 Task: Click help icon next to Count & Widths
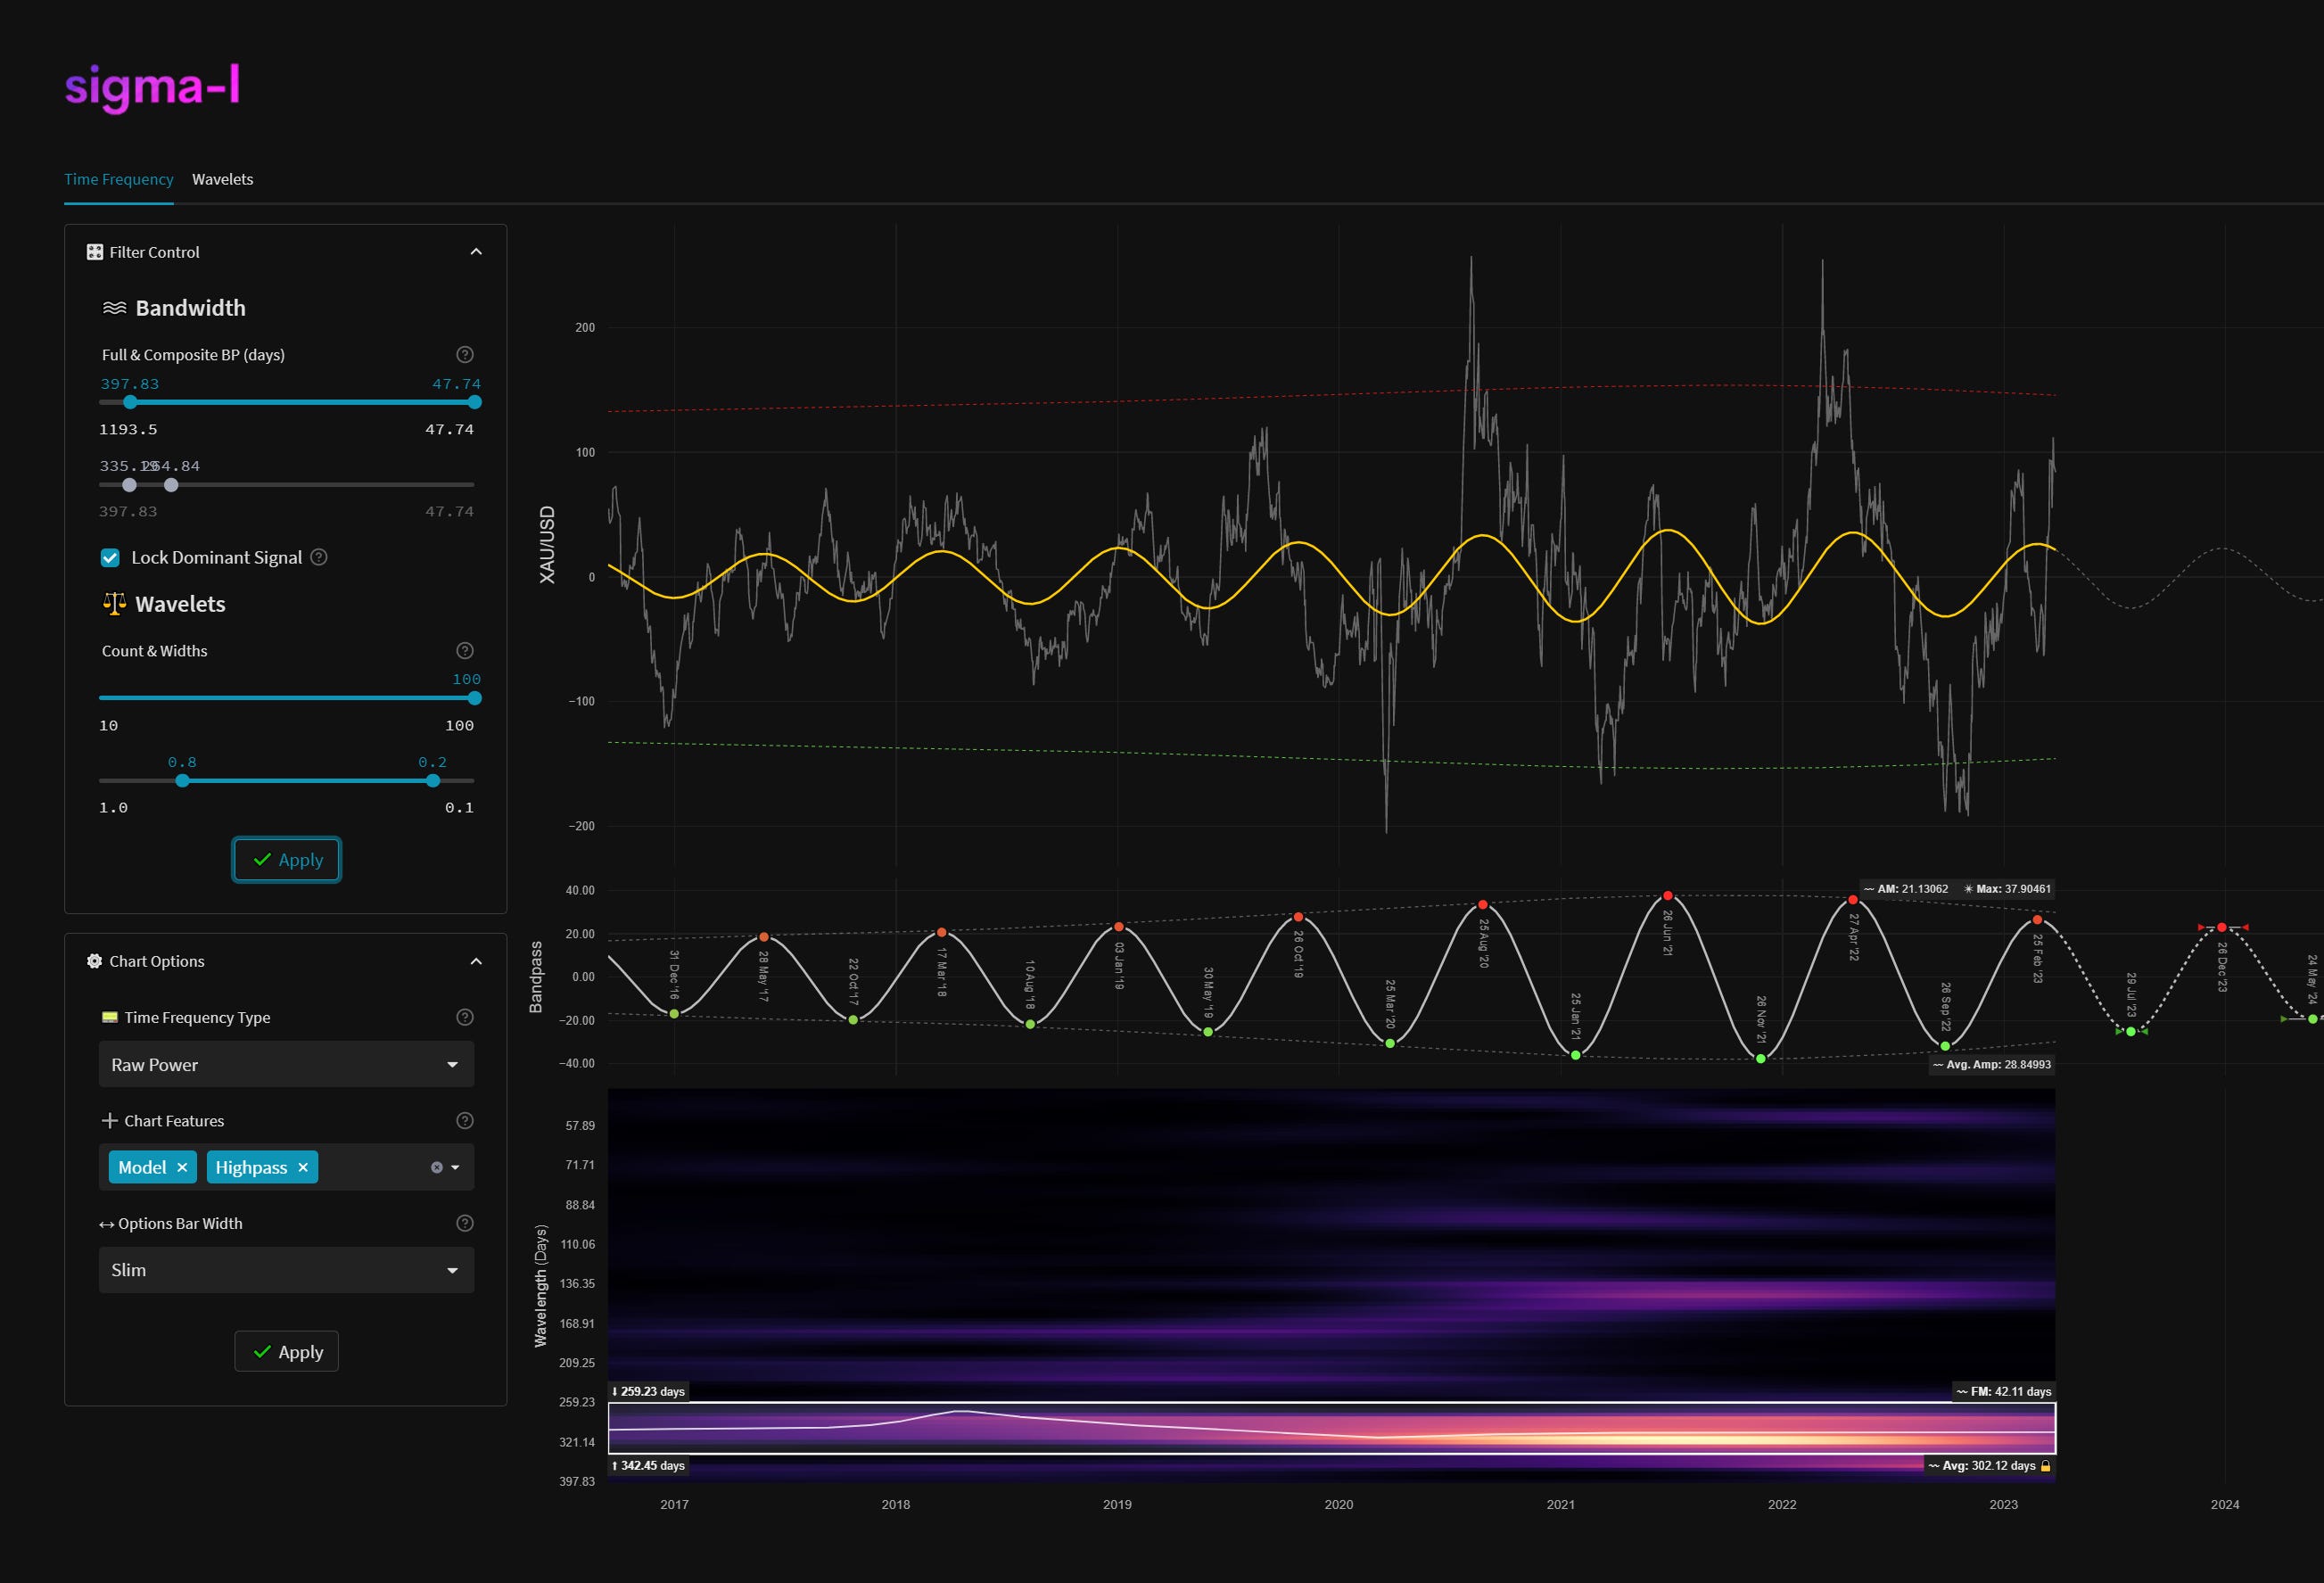click(464, 651)
